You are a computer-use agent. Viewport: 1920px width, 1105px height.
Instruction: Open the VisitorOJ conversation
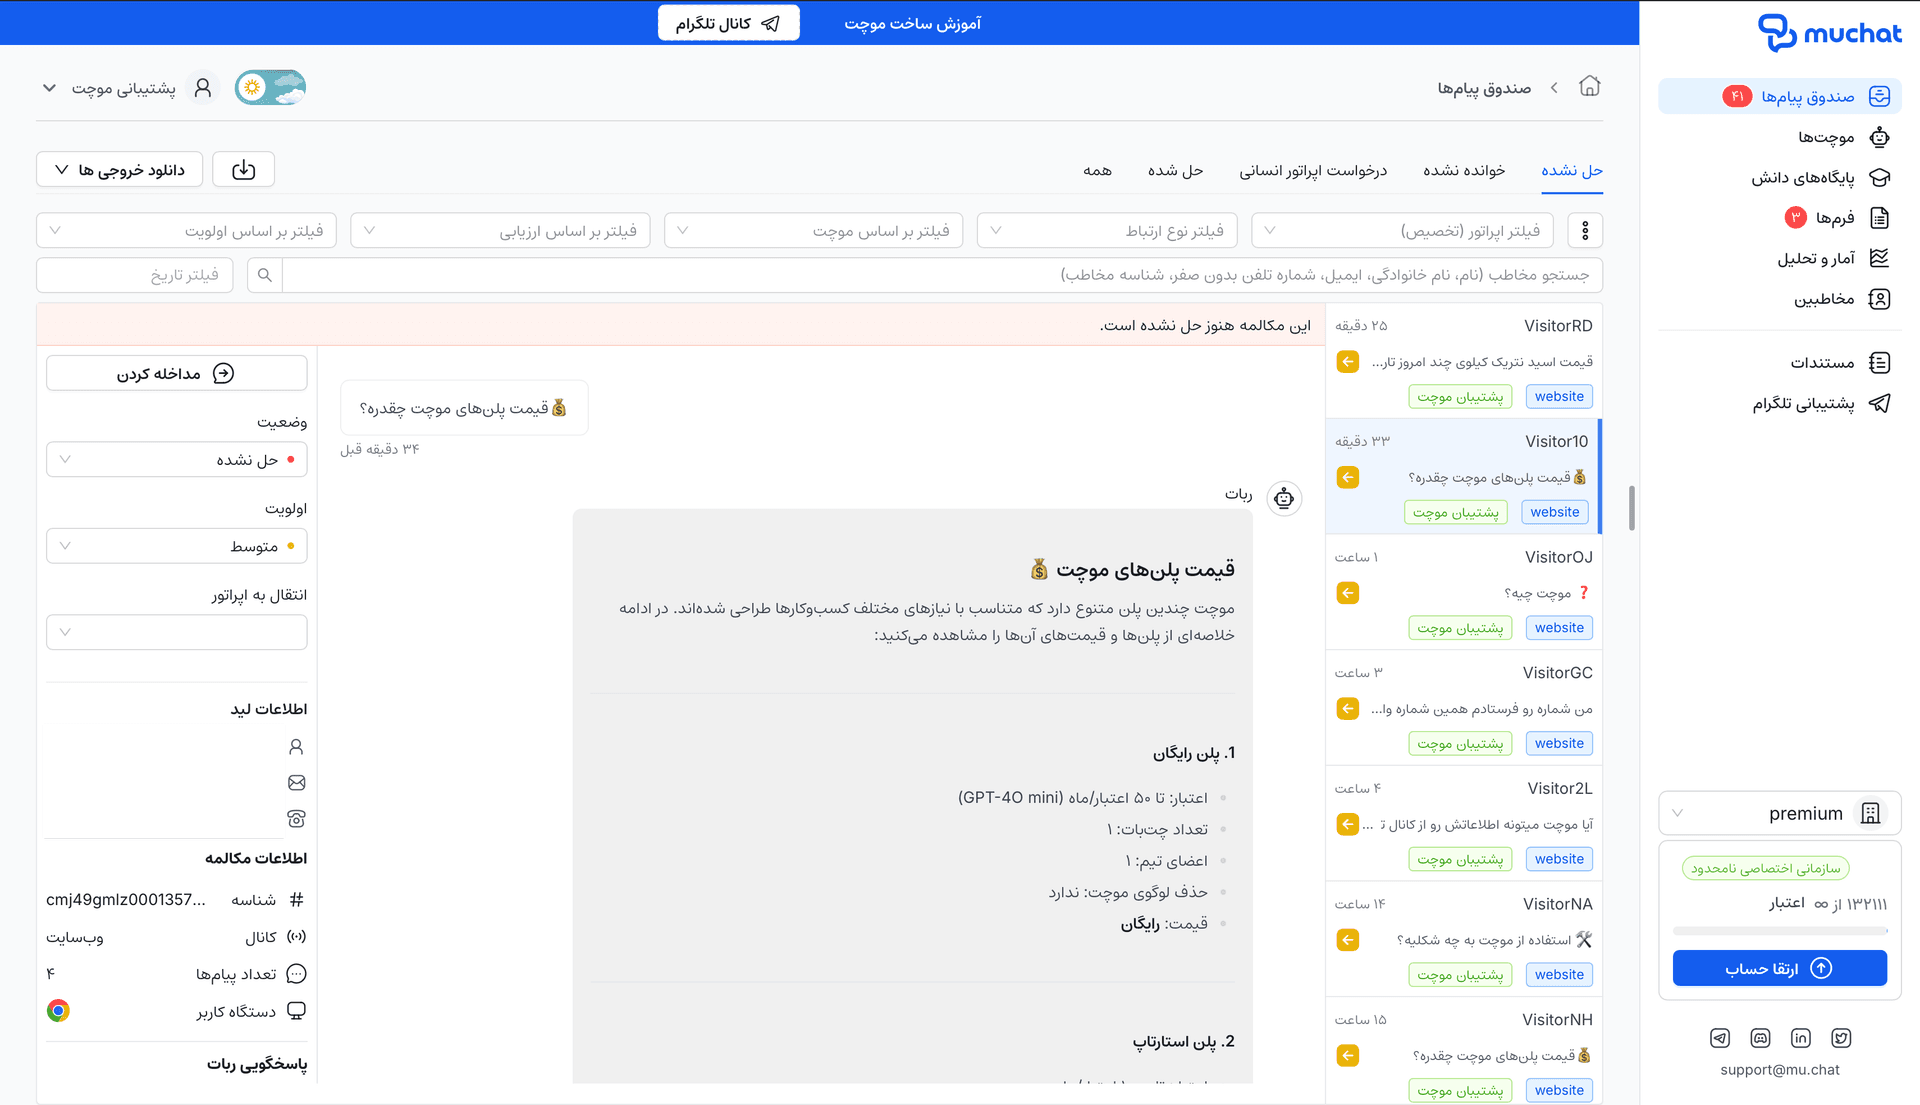coord(1464,592)
